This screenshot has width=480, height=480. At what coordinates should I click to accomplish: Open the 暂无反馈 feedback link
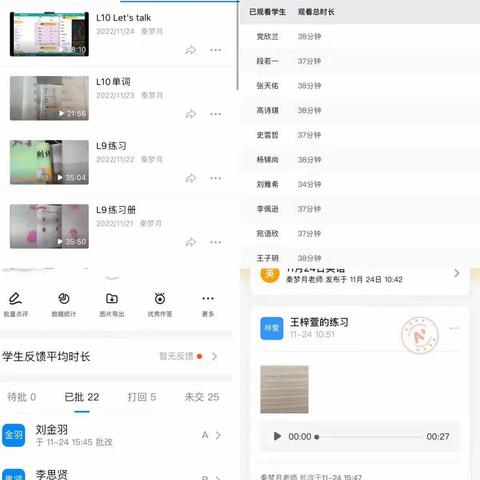tap(176, 356)
